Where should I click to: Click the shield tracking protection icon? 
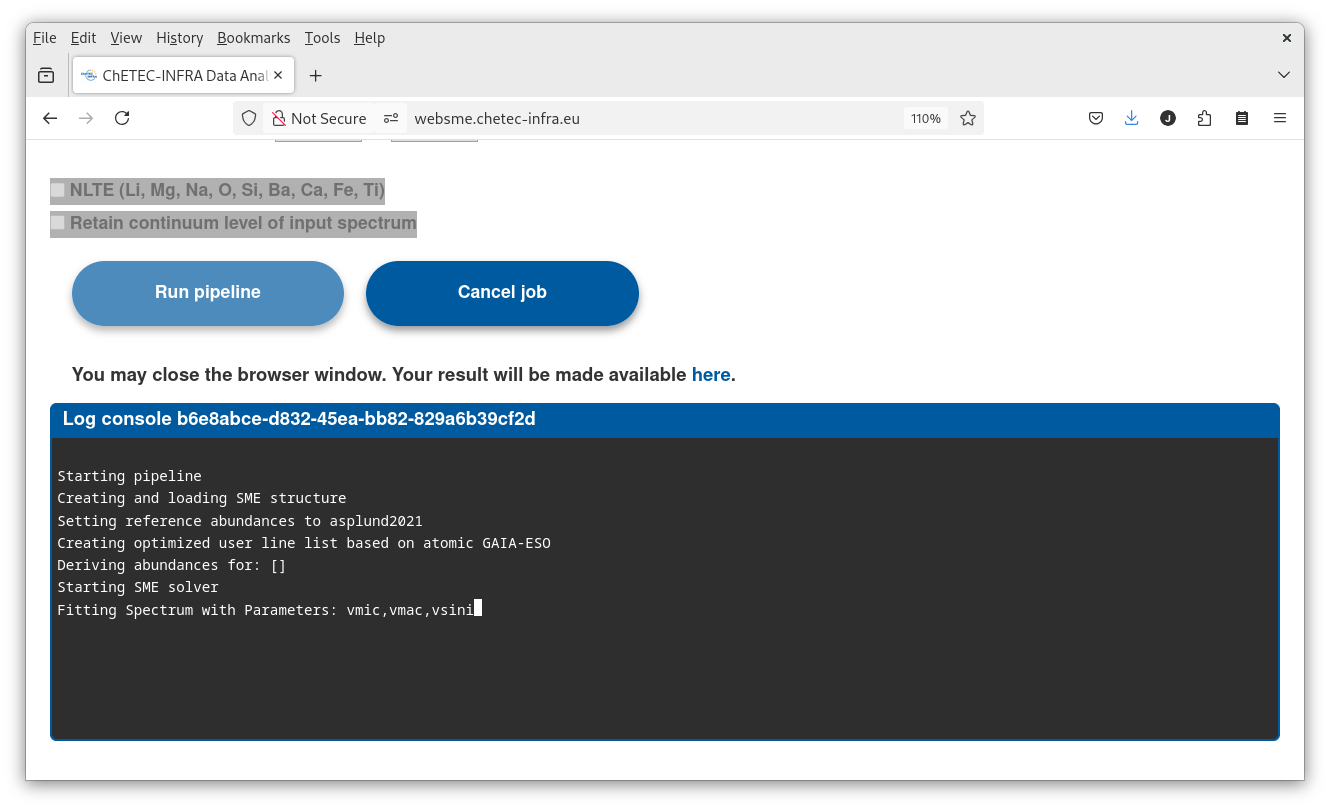250,118
